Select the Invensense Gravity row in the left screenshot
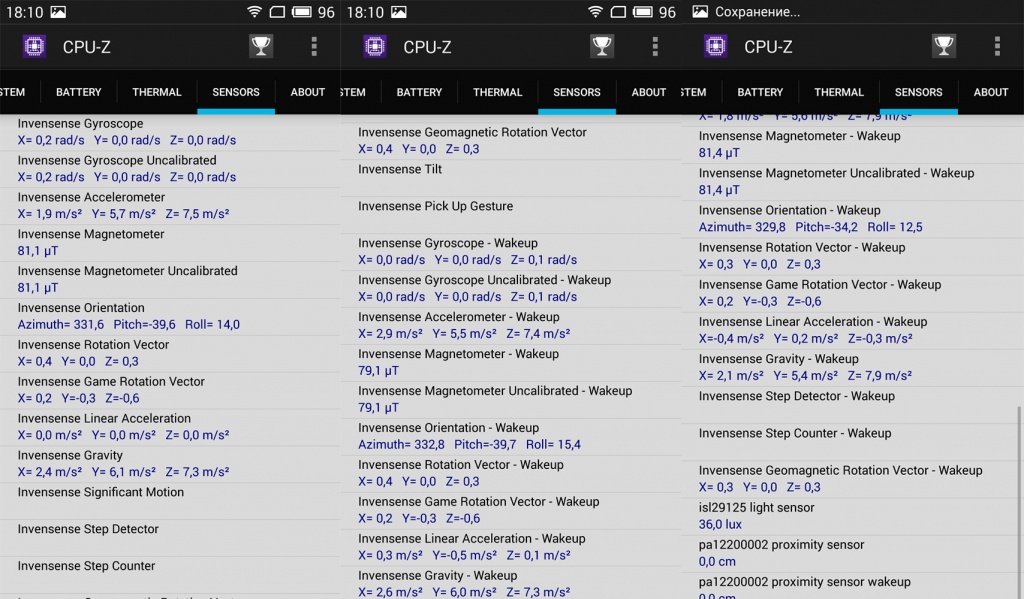 pyautogui.click(x=170, y=464)
